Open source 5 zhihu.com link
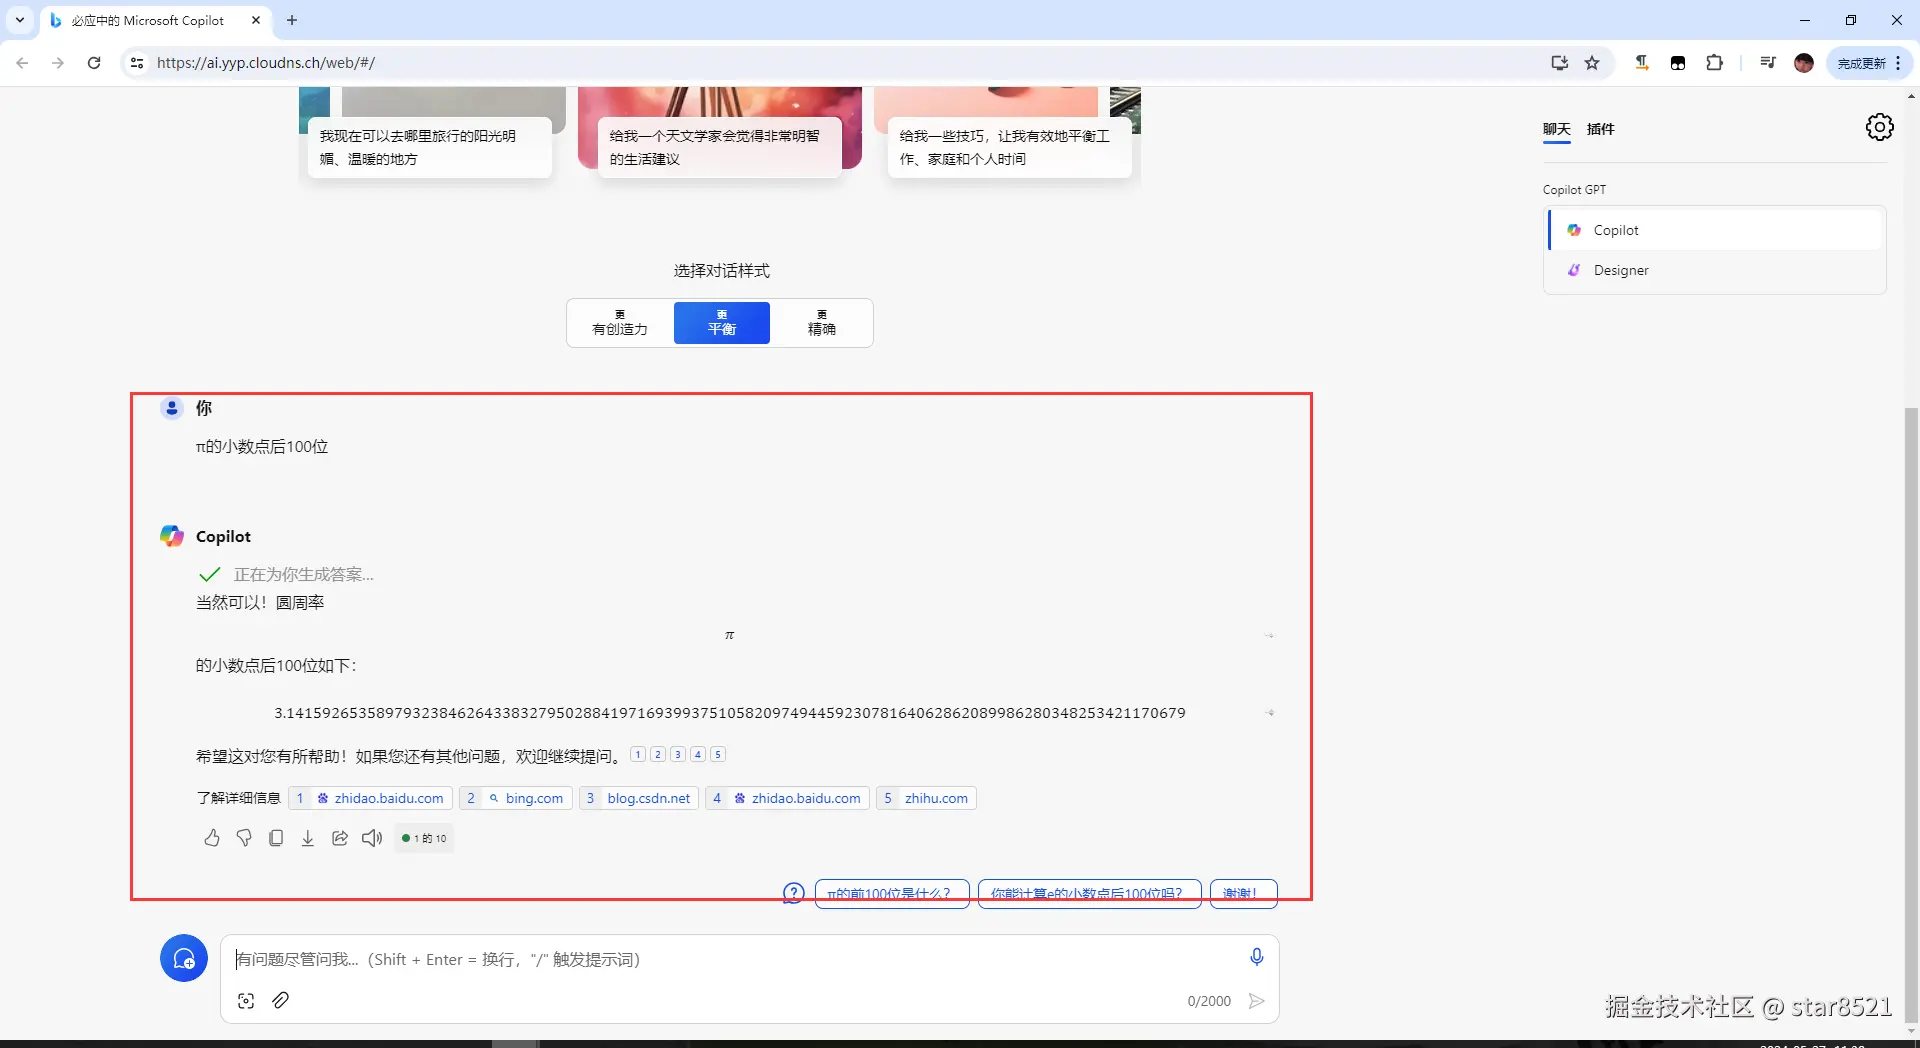The height and width of the screenshot is (1048, 1920). 926,798
